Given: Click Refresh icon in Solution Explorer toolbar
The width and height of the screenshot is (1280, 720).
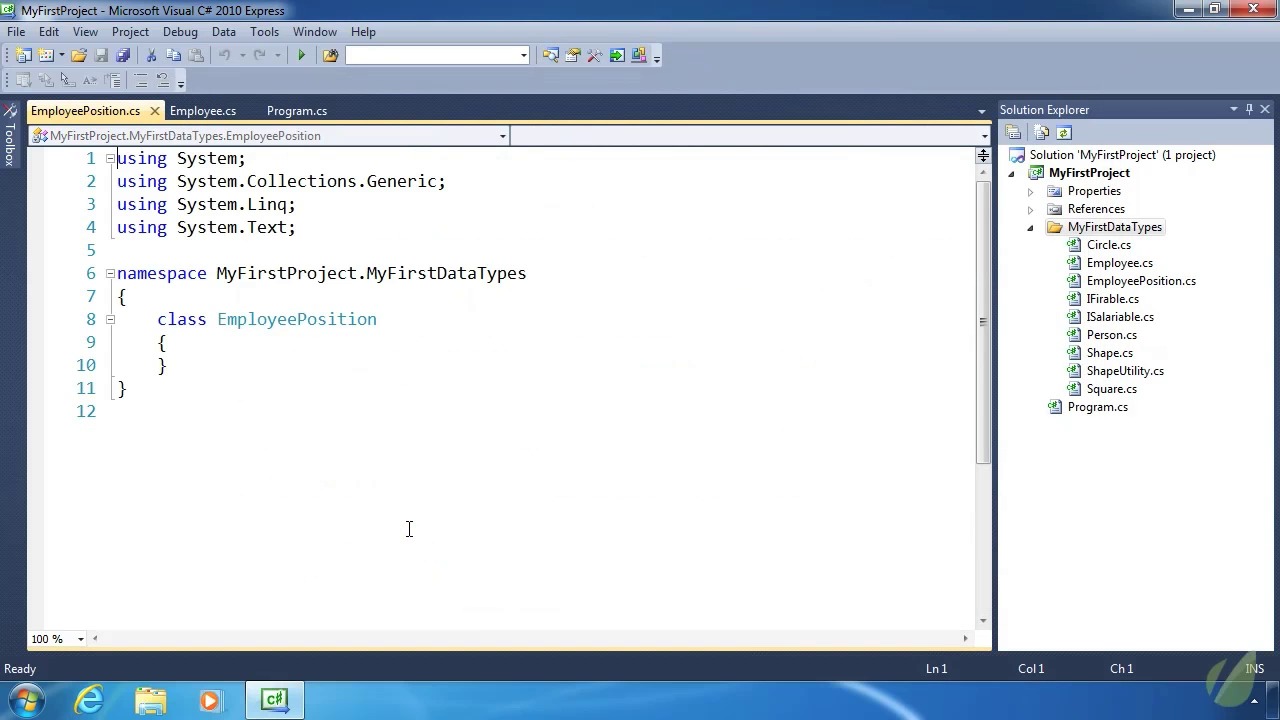Looking at the screenshot, I should (1064, 133).
